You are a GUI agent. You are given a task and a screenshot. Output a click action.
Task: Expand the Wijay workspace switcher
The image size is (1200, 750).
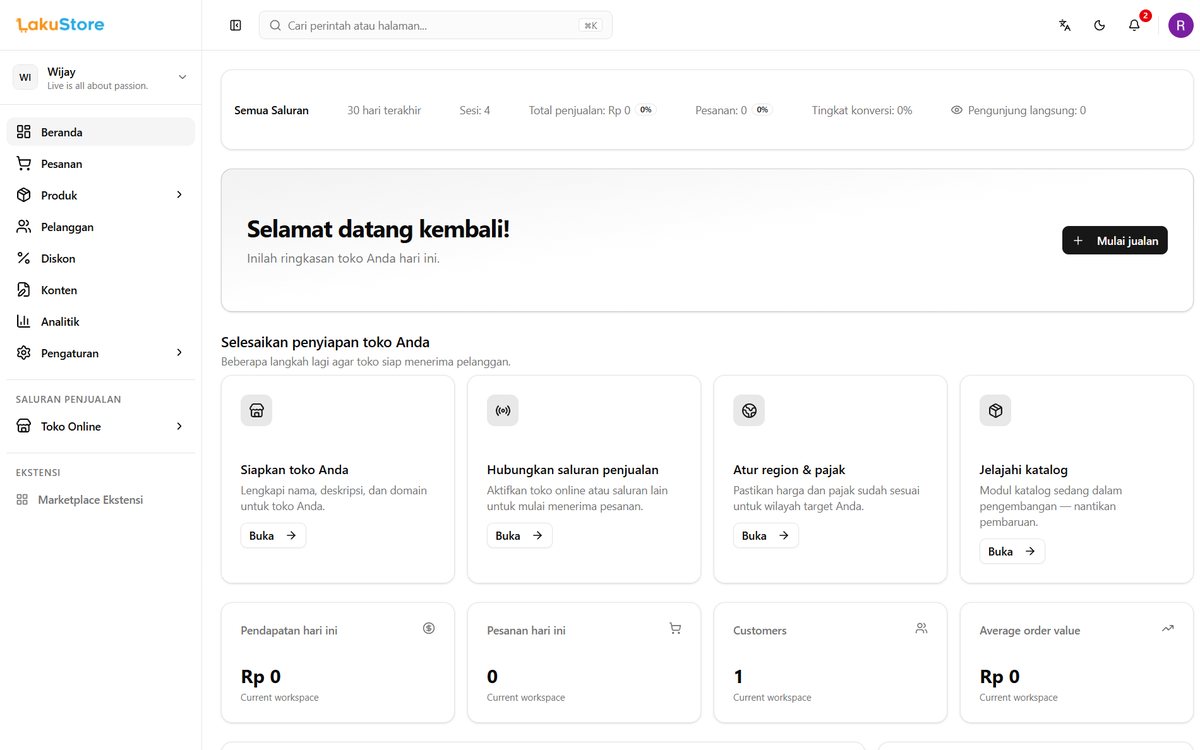pyautogui.click(x=100, y=78)
